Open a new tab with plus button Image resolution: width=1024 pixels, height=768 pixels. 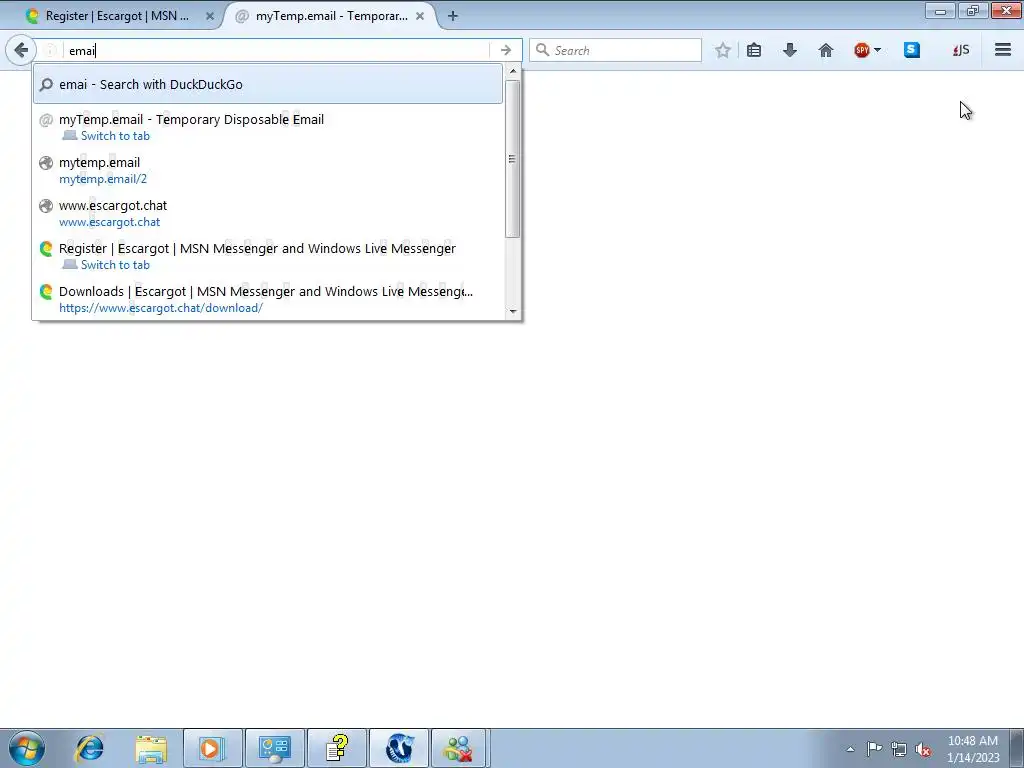point(453,16)
